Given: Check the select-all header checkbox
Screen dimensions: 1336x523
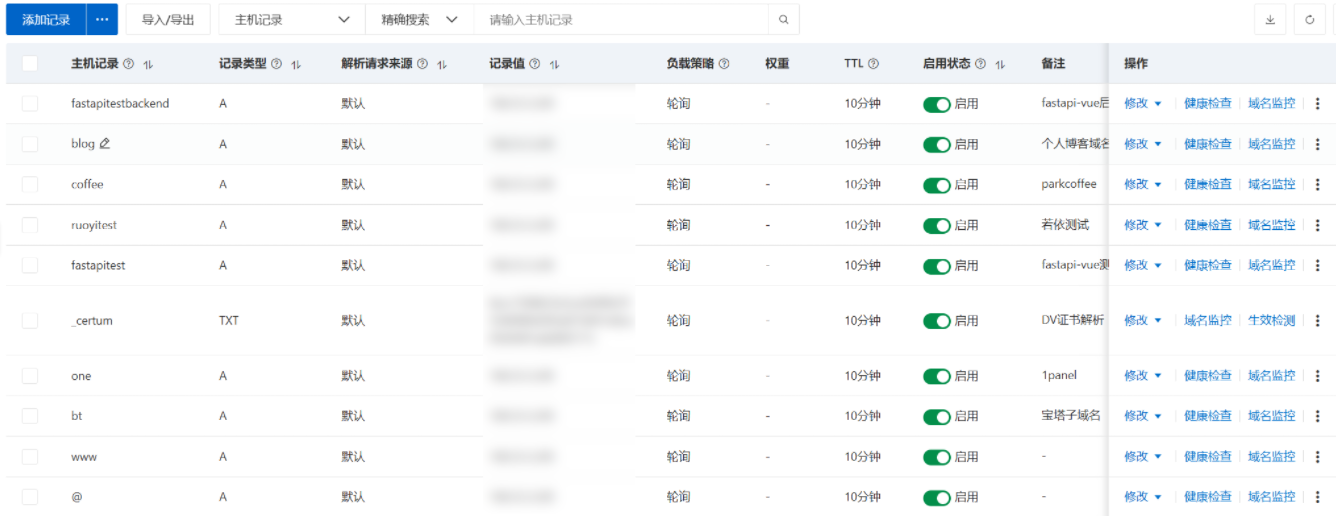Looking at the screenshot, I should click(30, 64).
